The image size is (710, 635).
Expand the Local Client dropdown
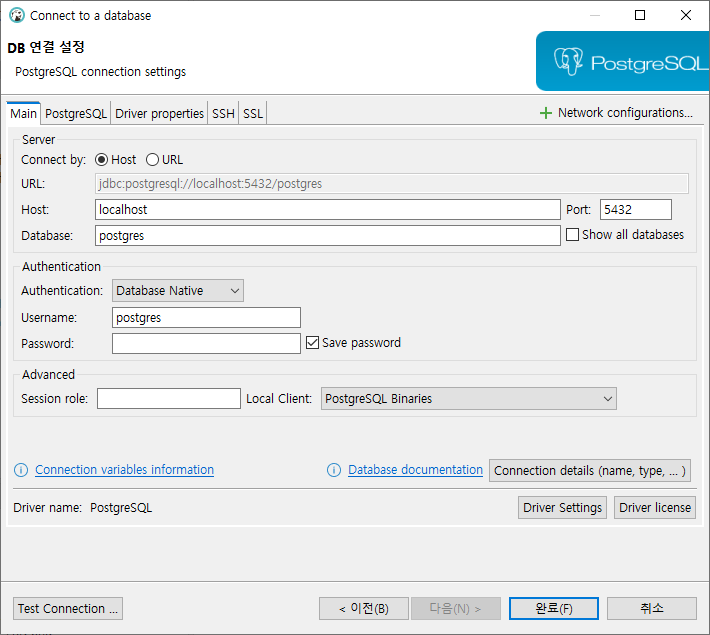pyautogui.click(x=469, y=399)
